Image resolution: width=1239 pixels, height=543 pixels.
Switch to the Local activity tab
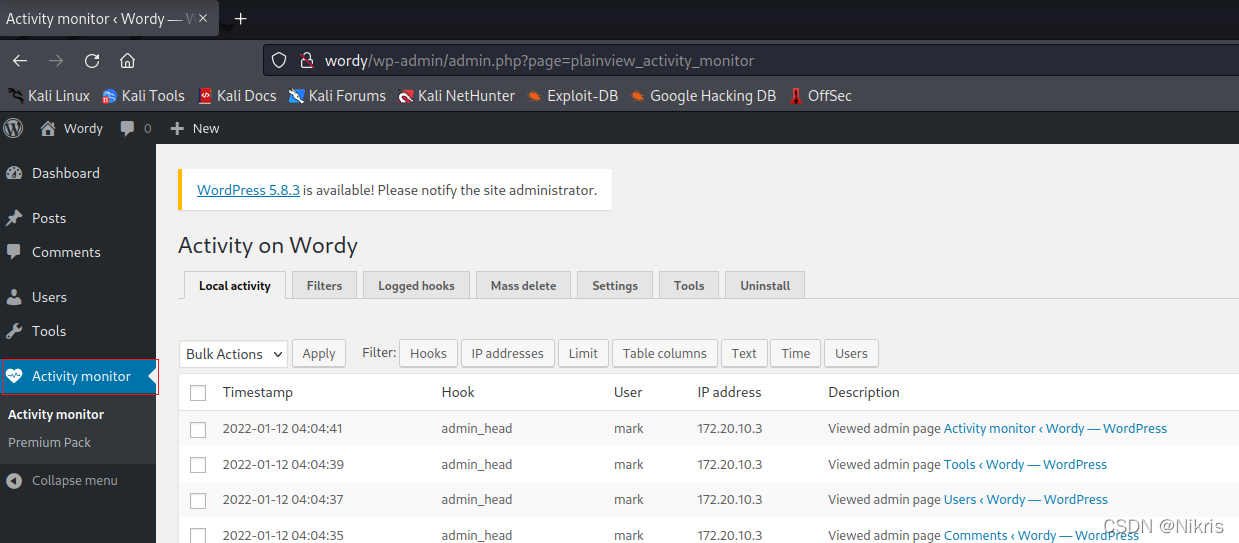pyautogui.click(x=235, y=285)
